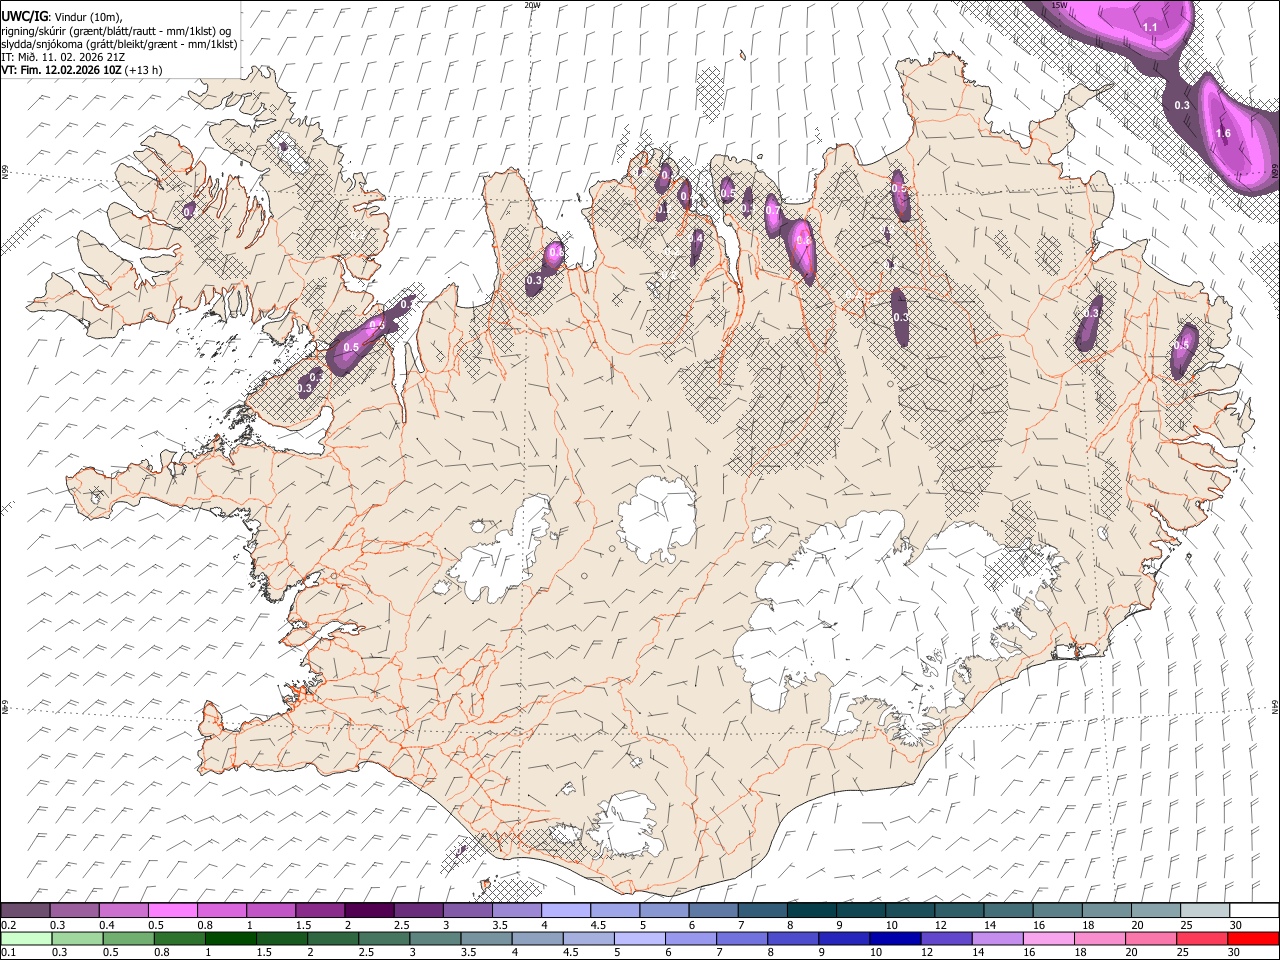This screenshot has width=1280, height=960.
Task: Click the 'rigning/skúrir' description line
Action: (117, 30)
